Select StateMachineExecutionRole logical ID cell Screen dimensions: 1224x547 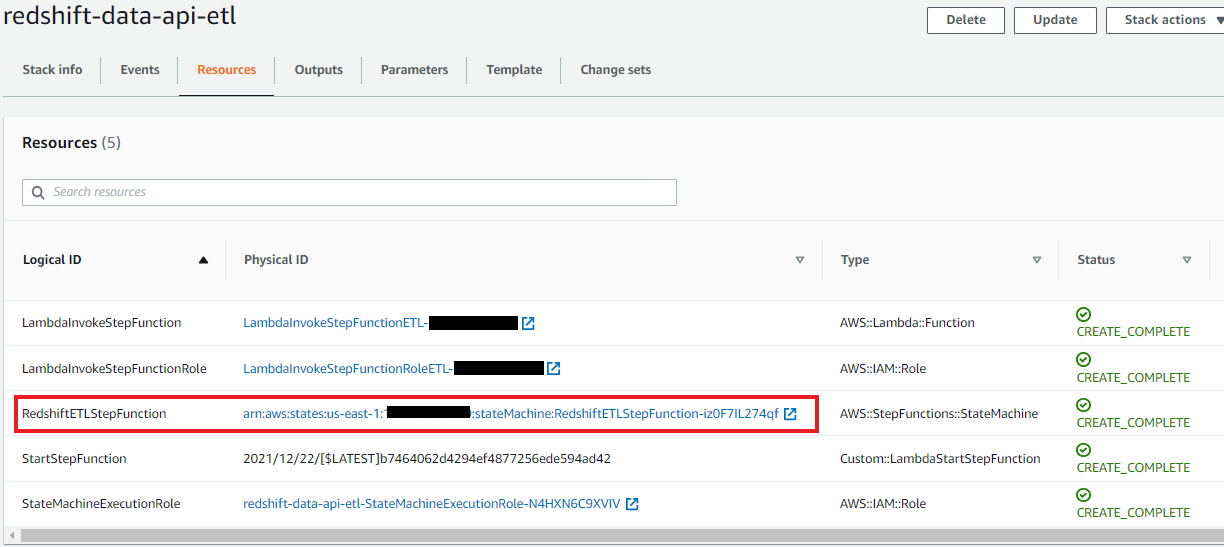(x=101, y=504)
